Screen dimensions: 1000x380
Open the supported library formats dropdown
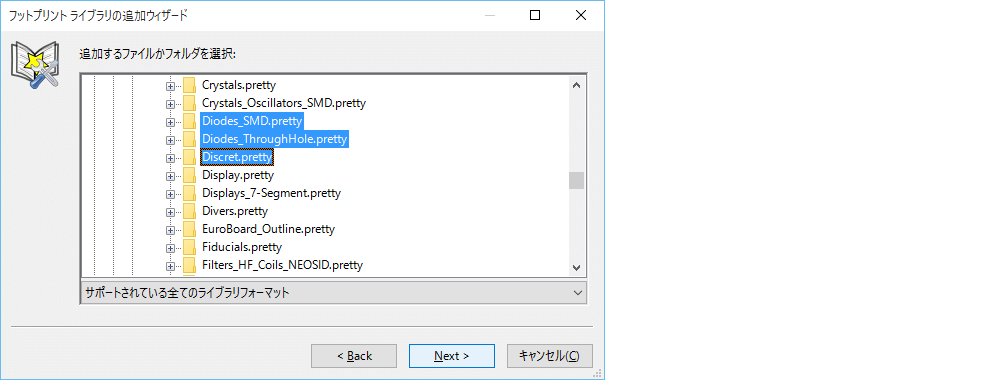tap(334, 293)
